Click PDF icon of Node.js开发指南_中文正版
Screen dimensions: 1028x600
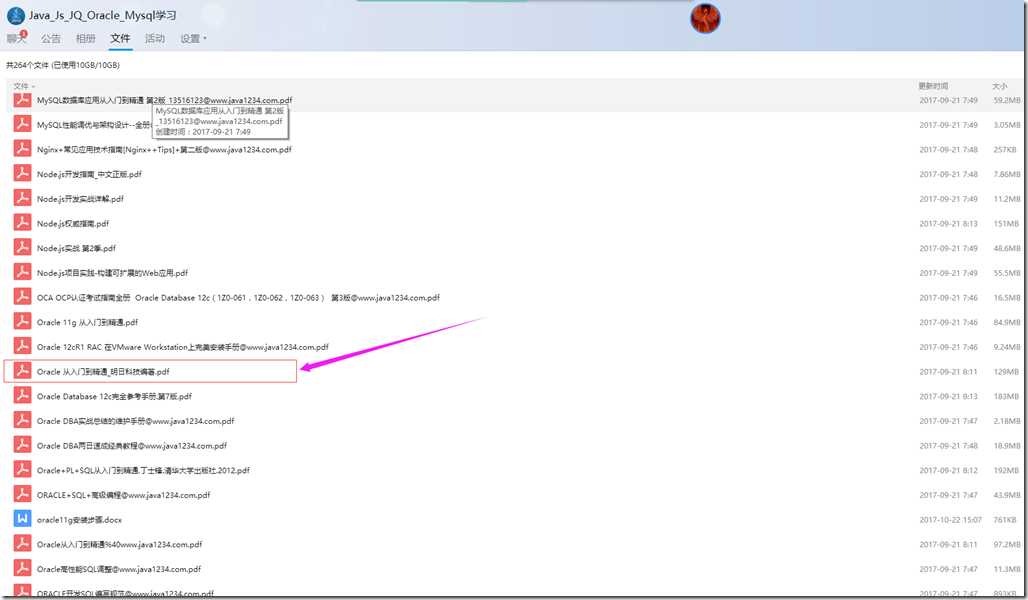22,174
